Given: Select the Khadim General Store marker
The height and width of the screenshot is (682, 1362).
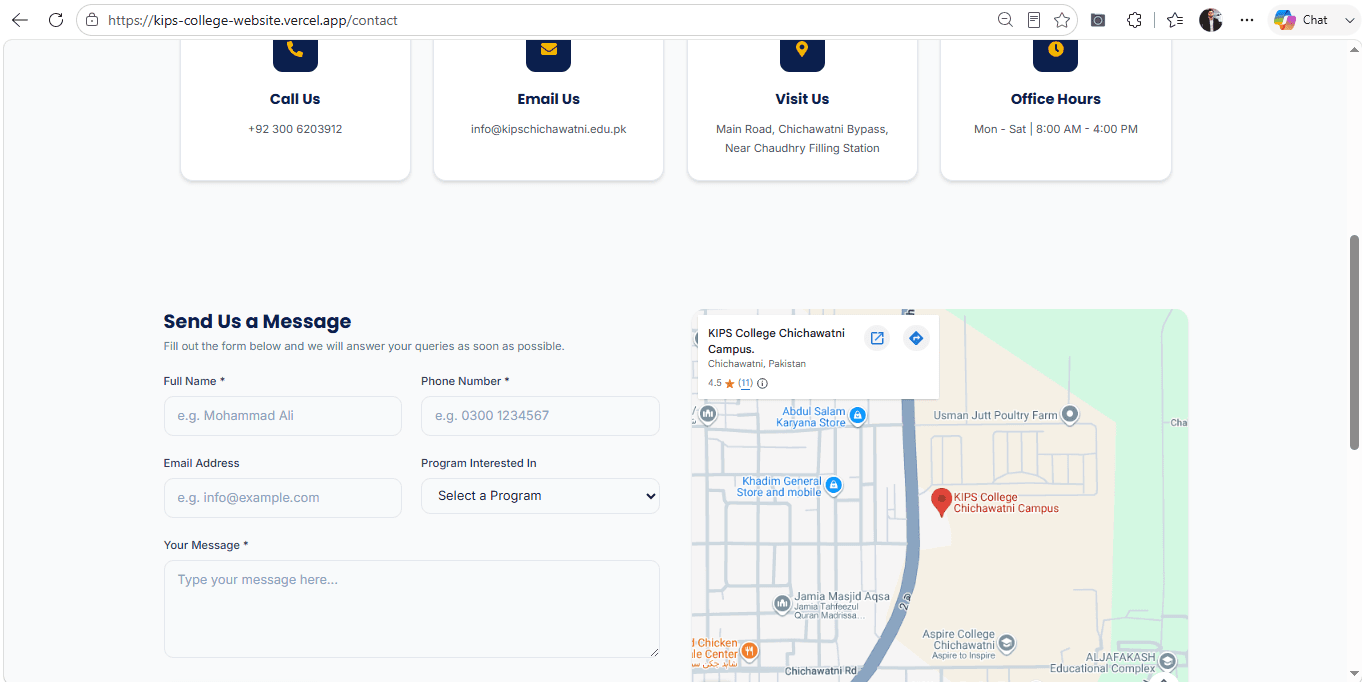Looking at the screenshot, I should pos(833,486).
